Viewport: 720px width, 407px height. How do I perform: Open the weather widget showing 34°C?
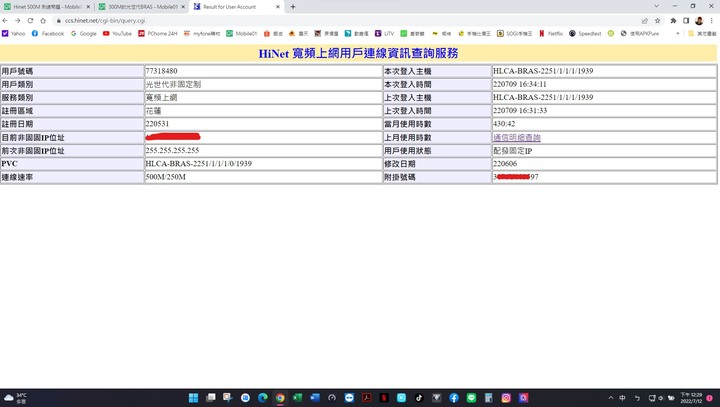pos(15,398)
